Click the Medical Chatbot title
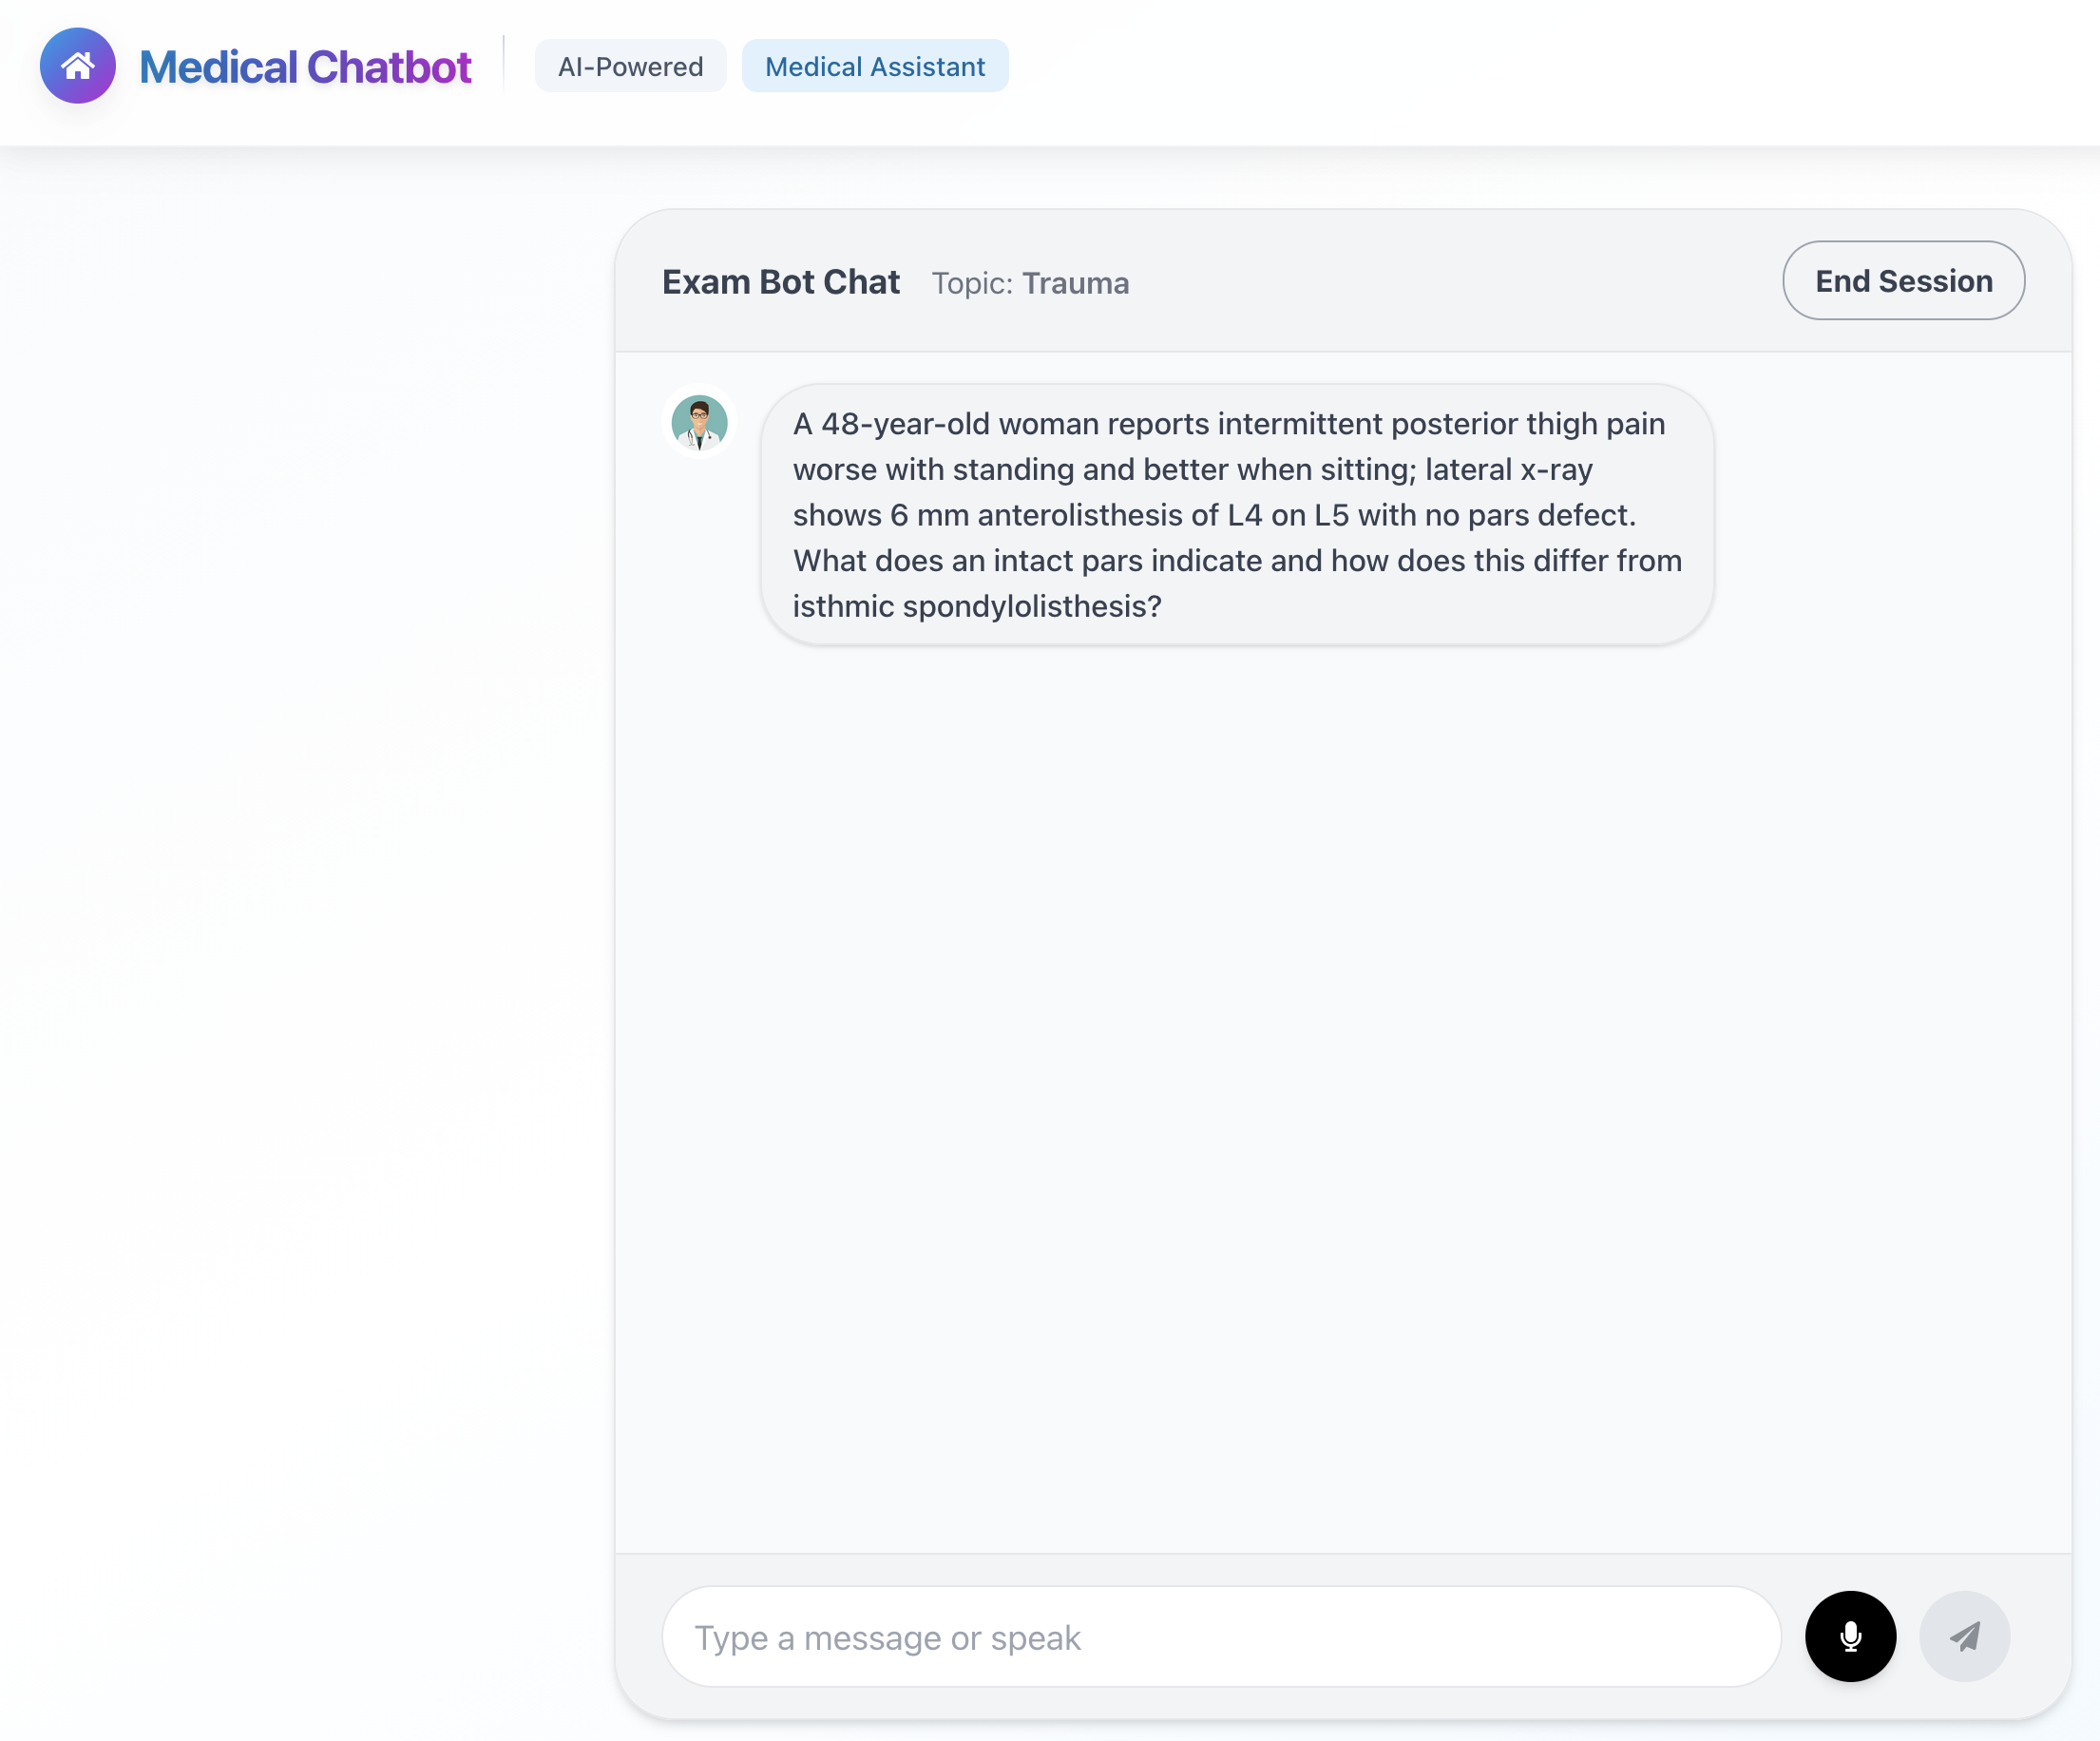 (x=305, y=67)
